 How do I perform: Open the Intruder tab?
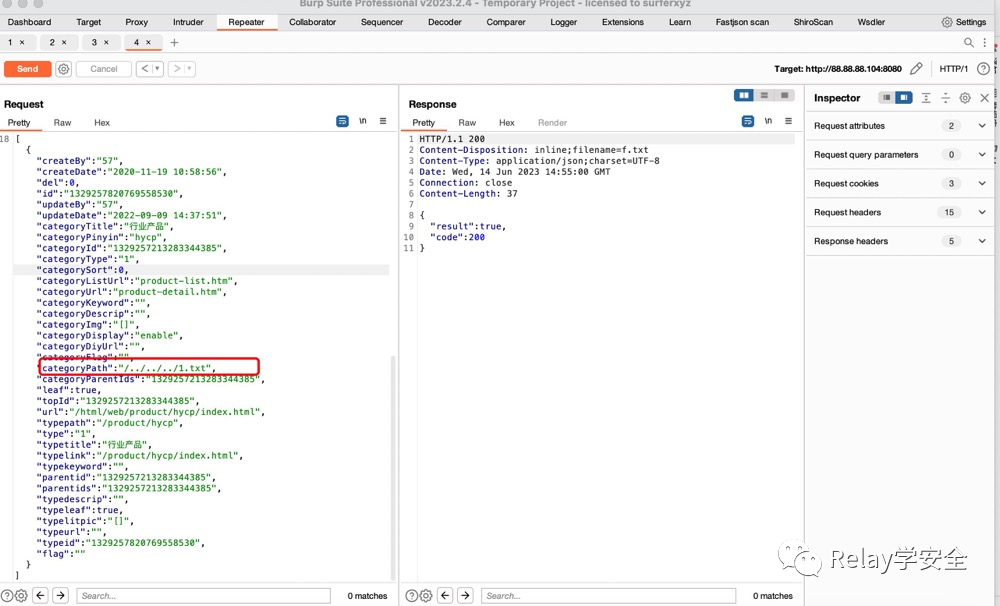click(x=188, y=22)
